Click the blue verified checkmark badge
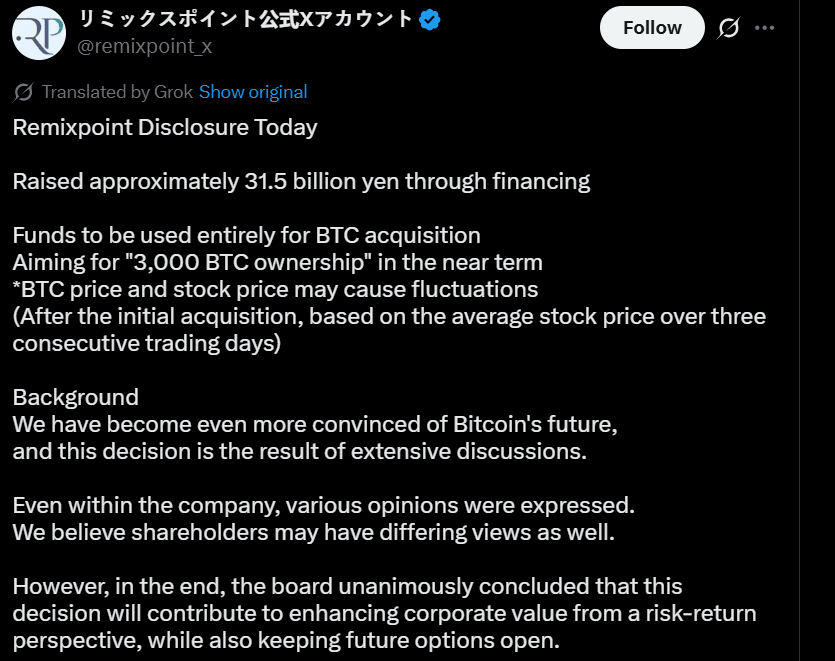 pyautogui.click(x=429, y=20)
